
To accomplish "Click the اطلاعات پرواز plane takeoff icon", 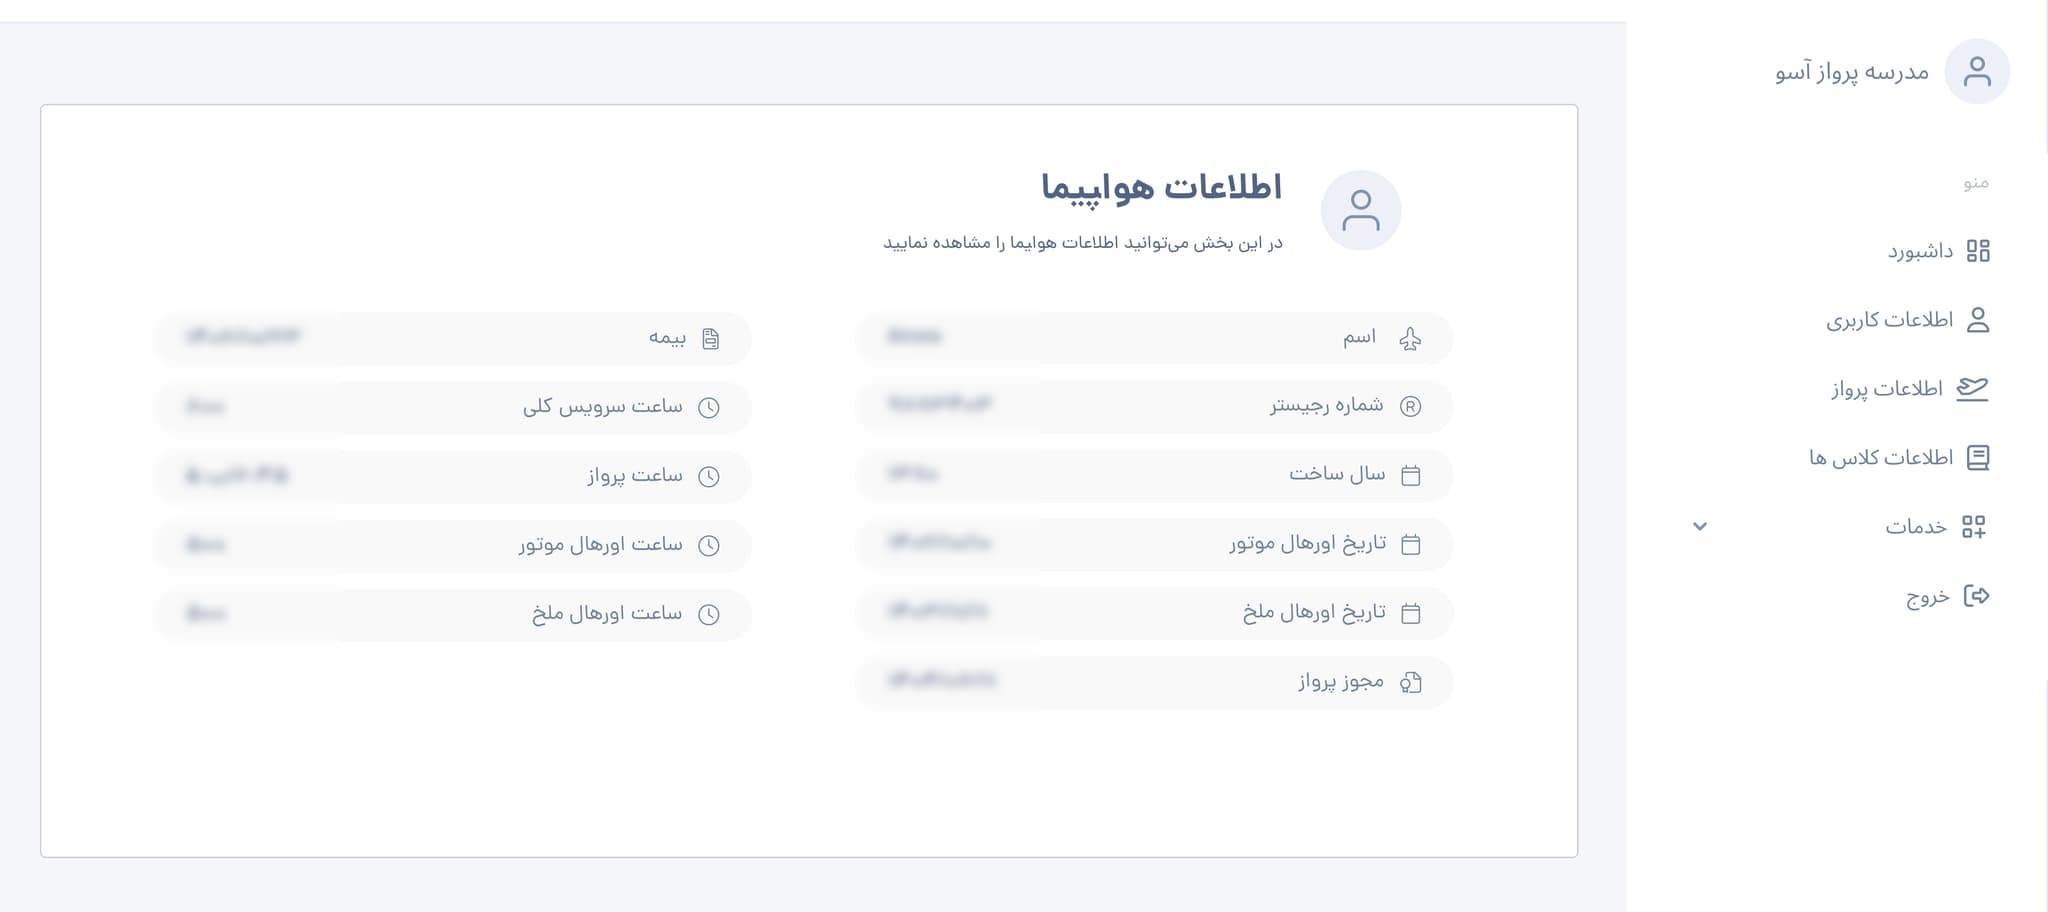I will [x=1972, y=389].
